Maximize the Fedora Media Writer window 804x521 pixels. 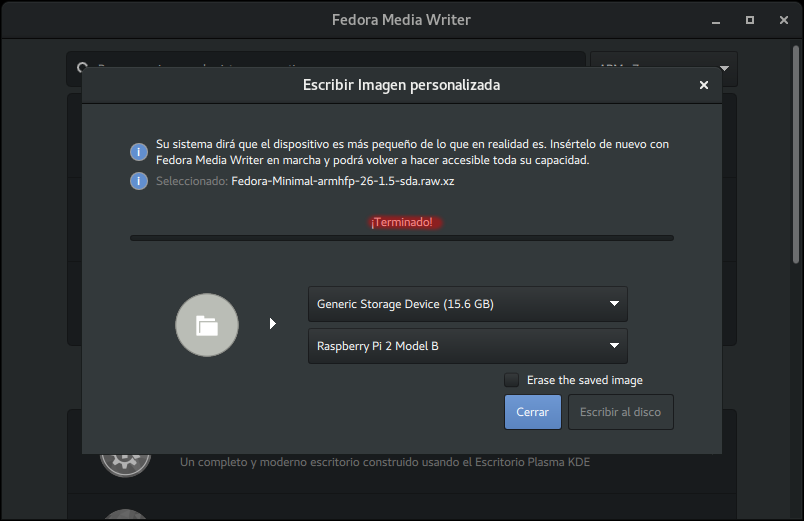tap(750, 20)
